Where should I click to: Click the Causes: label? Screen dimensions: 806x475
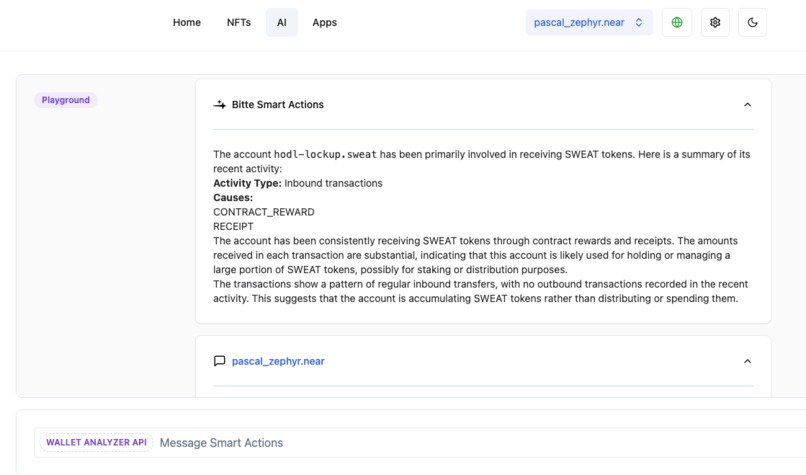coord(233,198)
